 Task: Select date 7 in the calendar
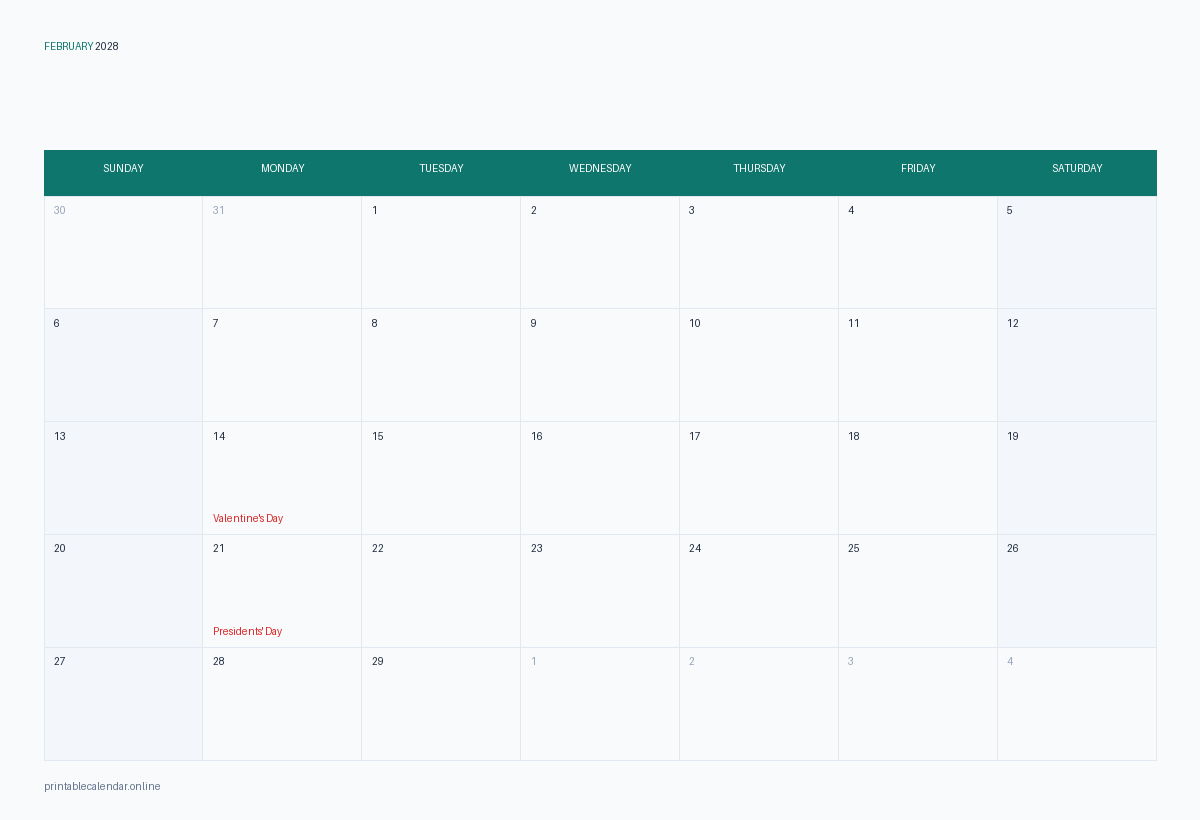282,365
